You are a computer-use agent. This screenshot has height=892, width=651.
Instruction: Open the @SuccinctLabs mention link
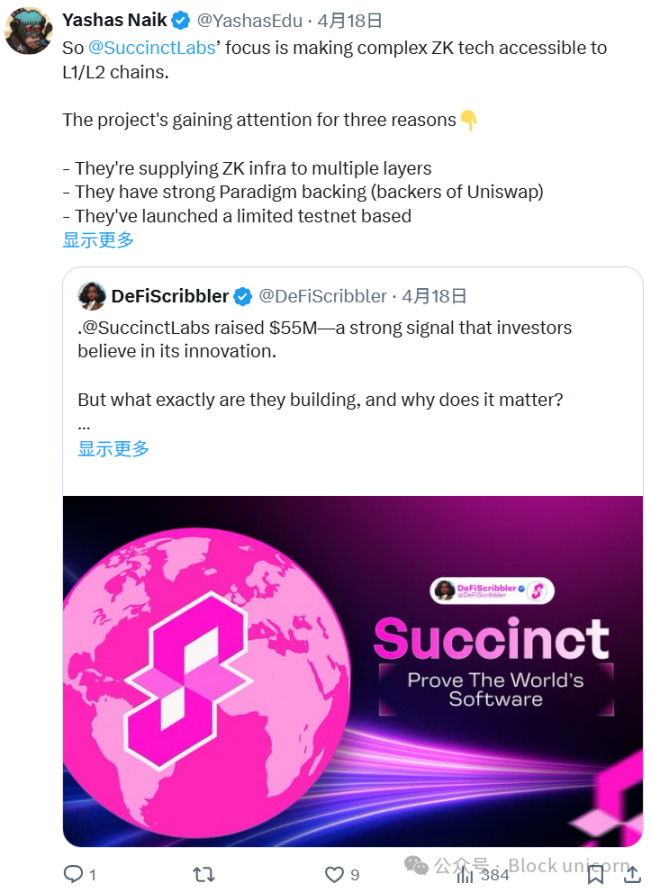[153, 48]
